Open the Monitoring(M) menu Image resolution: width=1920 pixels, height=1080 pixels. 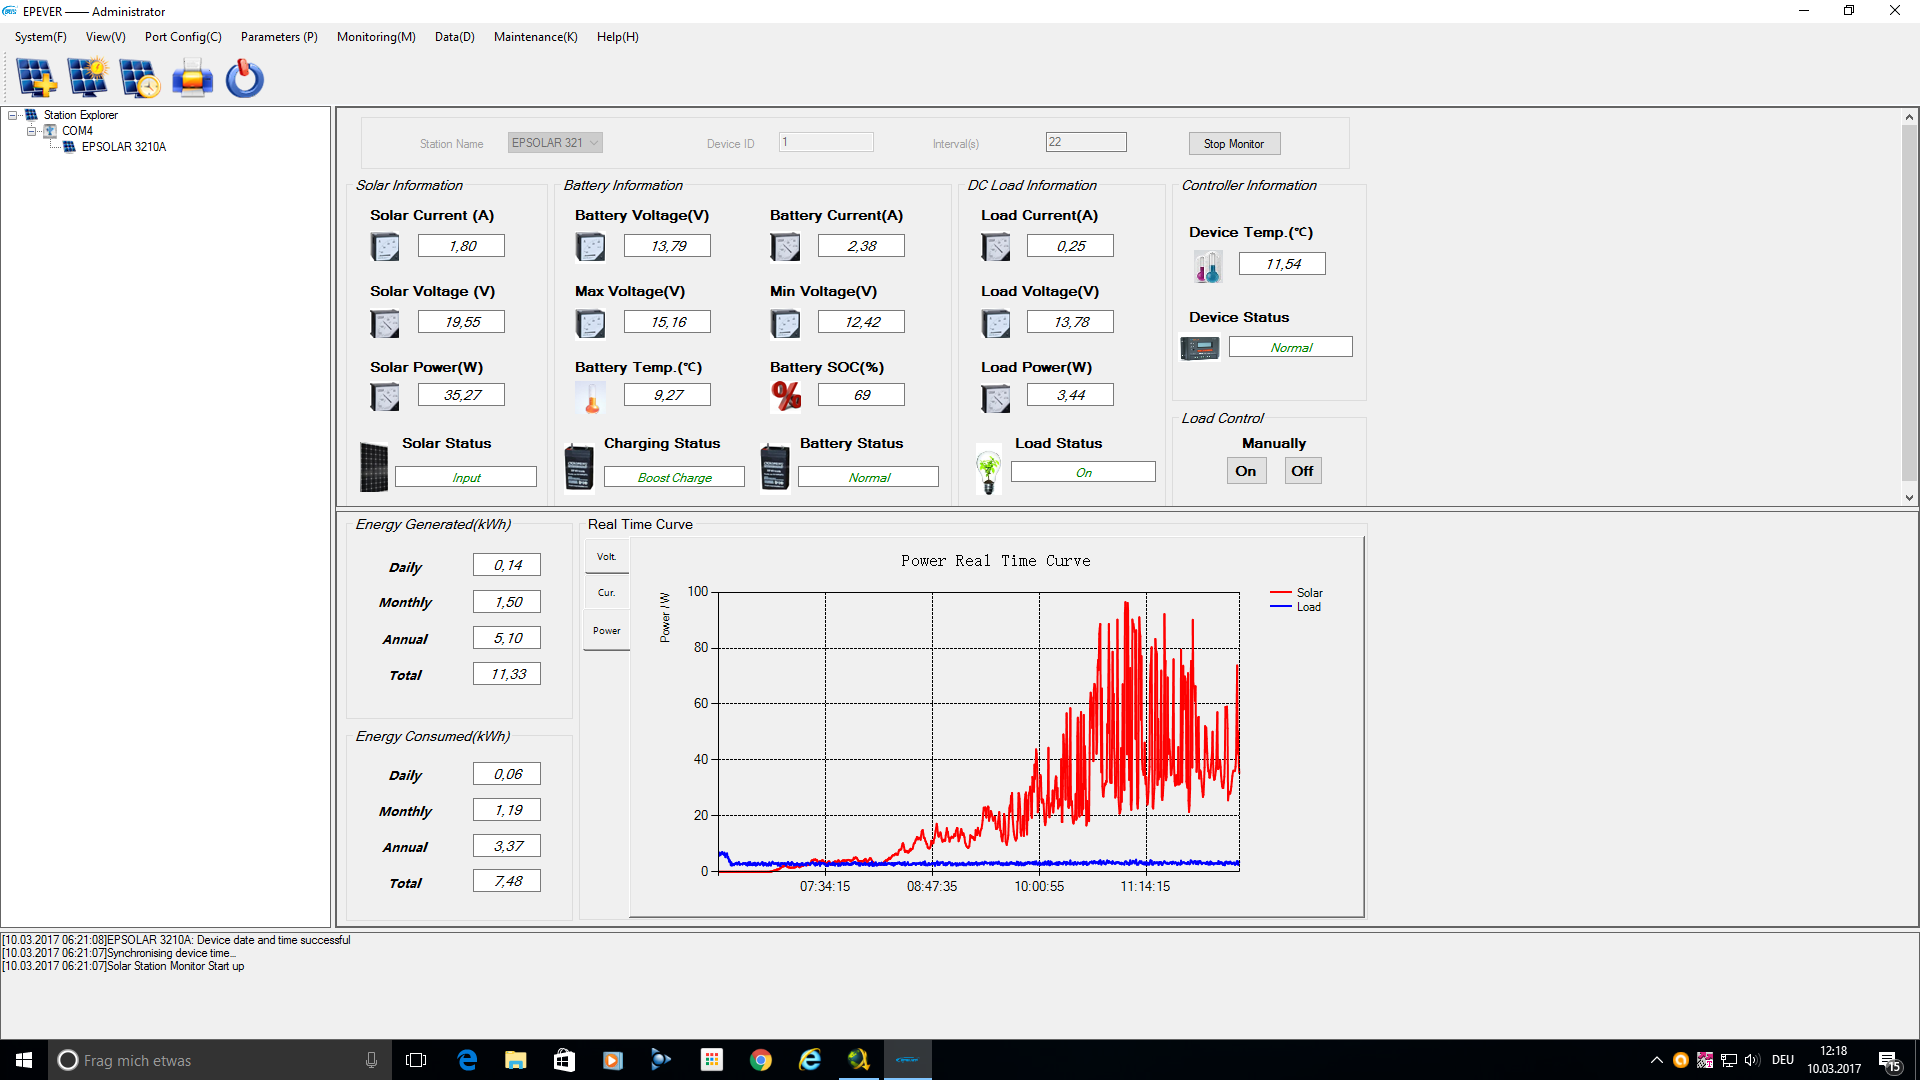click(x=376, y=37)
